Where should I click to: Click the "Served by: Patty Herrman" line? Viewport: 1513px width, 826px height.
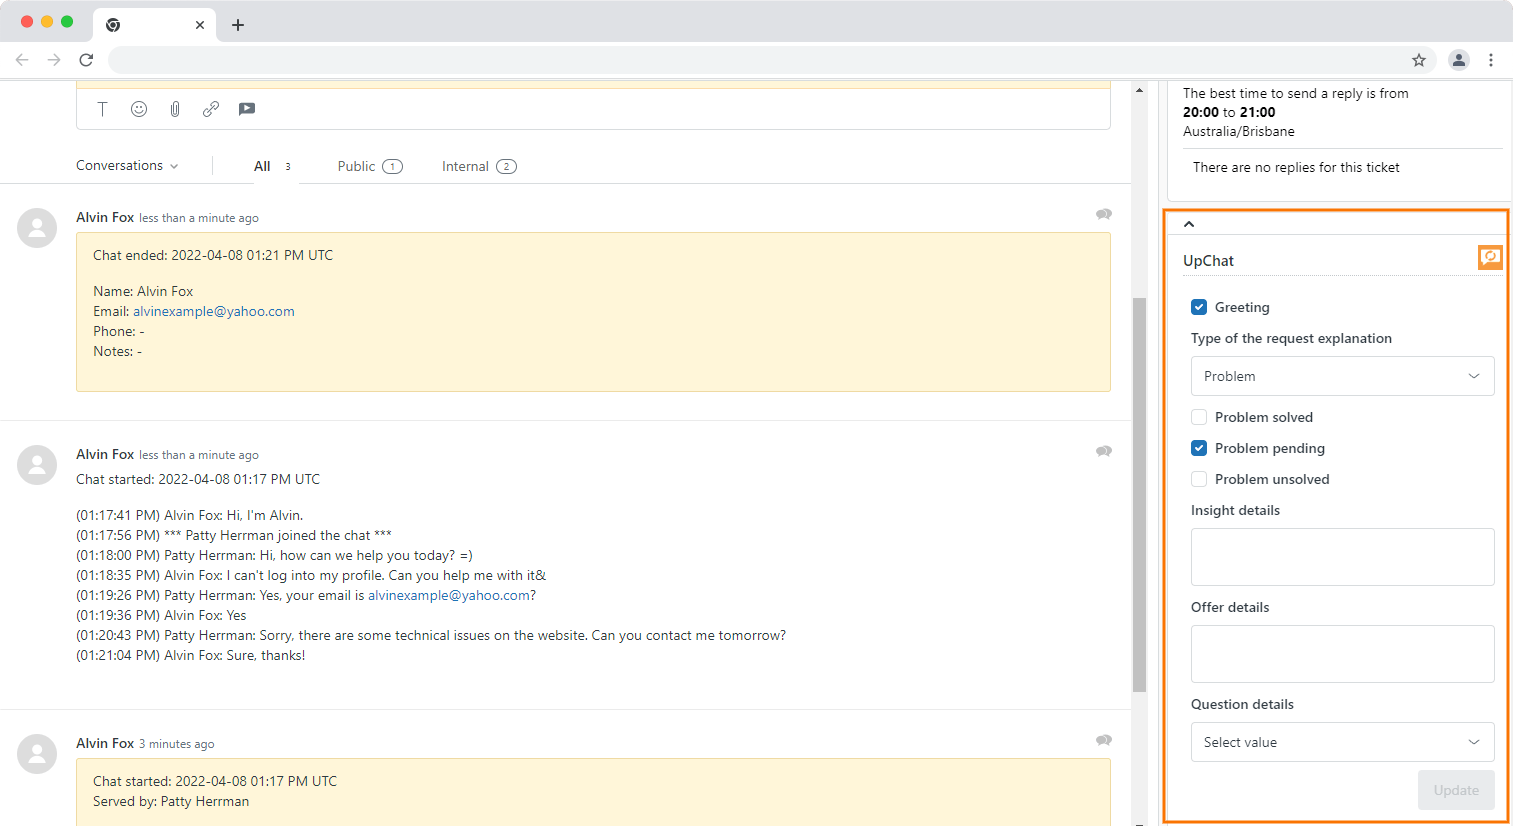coord(171,801)
